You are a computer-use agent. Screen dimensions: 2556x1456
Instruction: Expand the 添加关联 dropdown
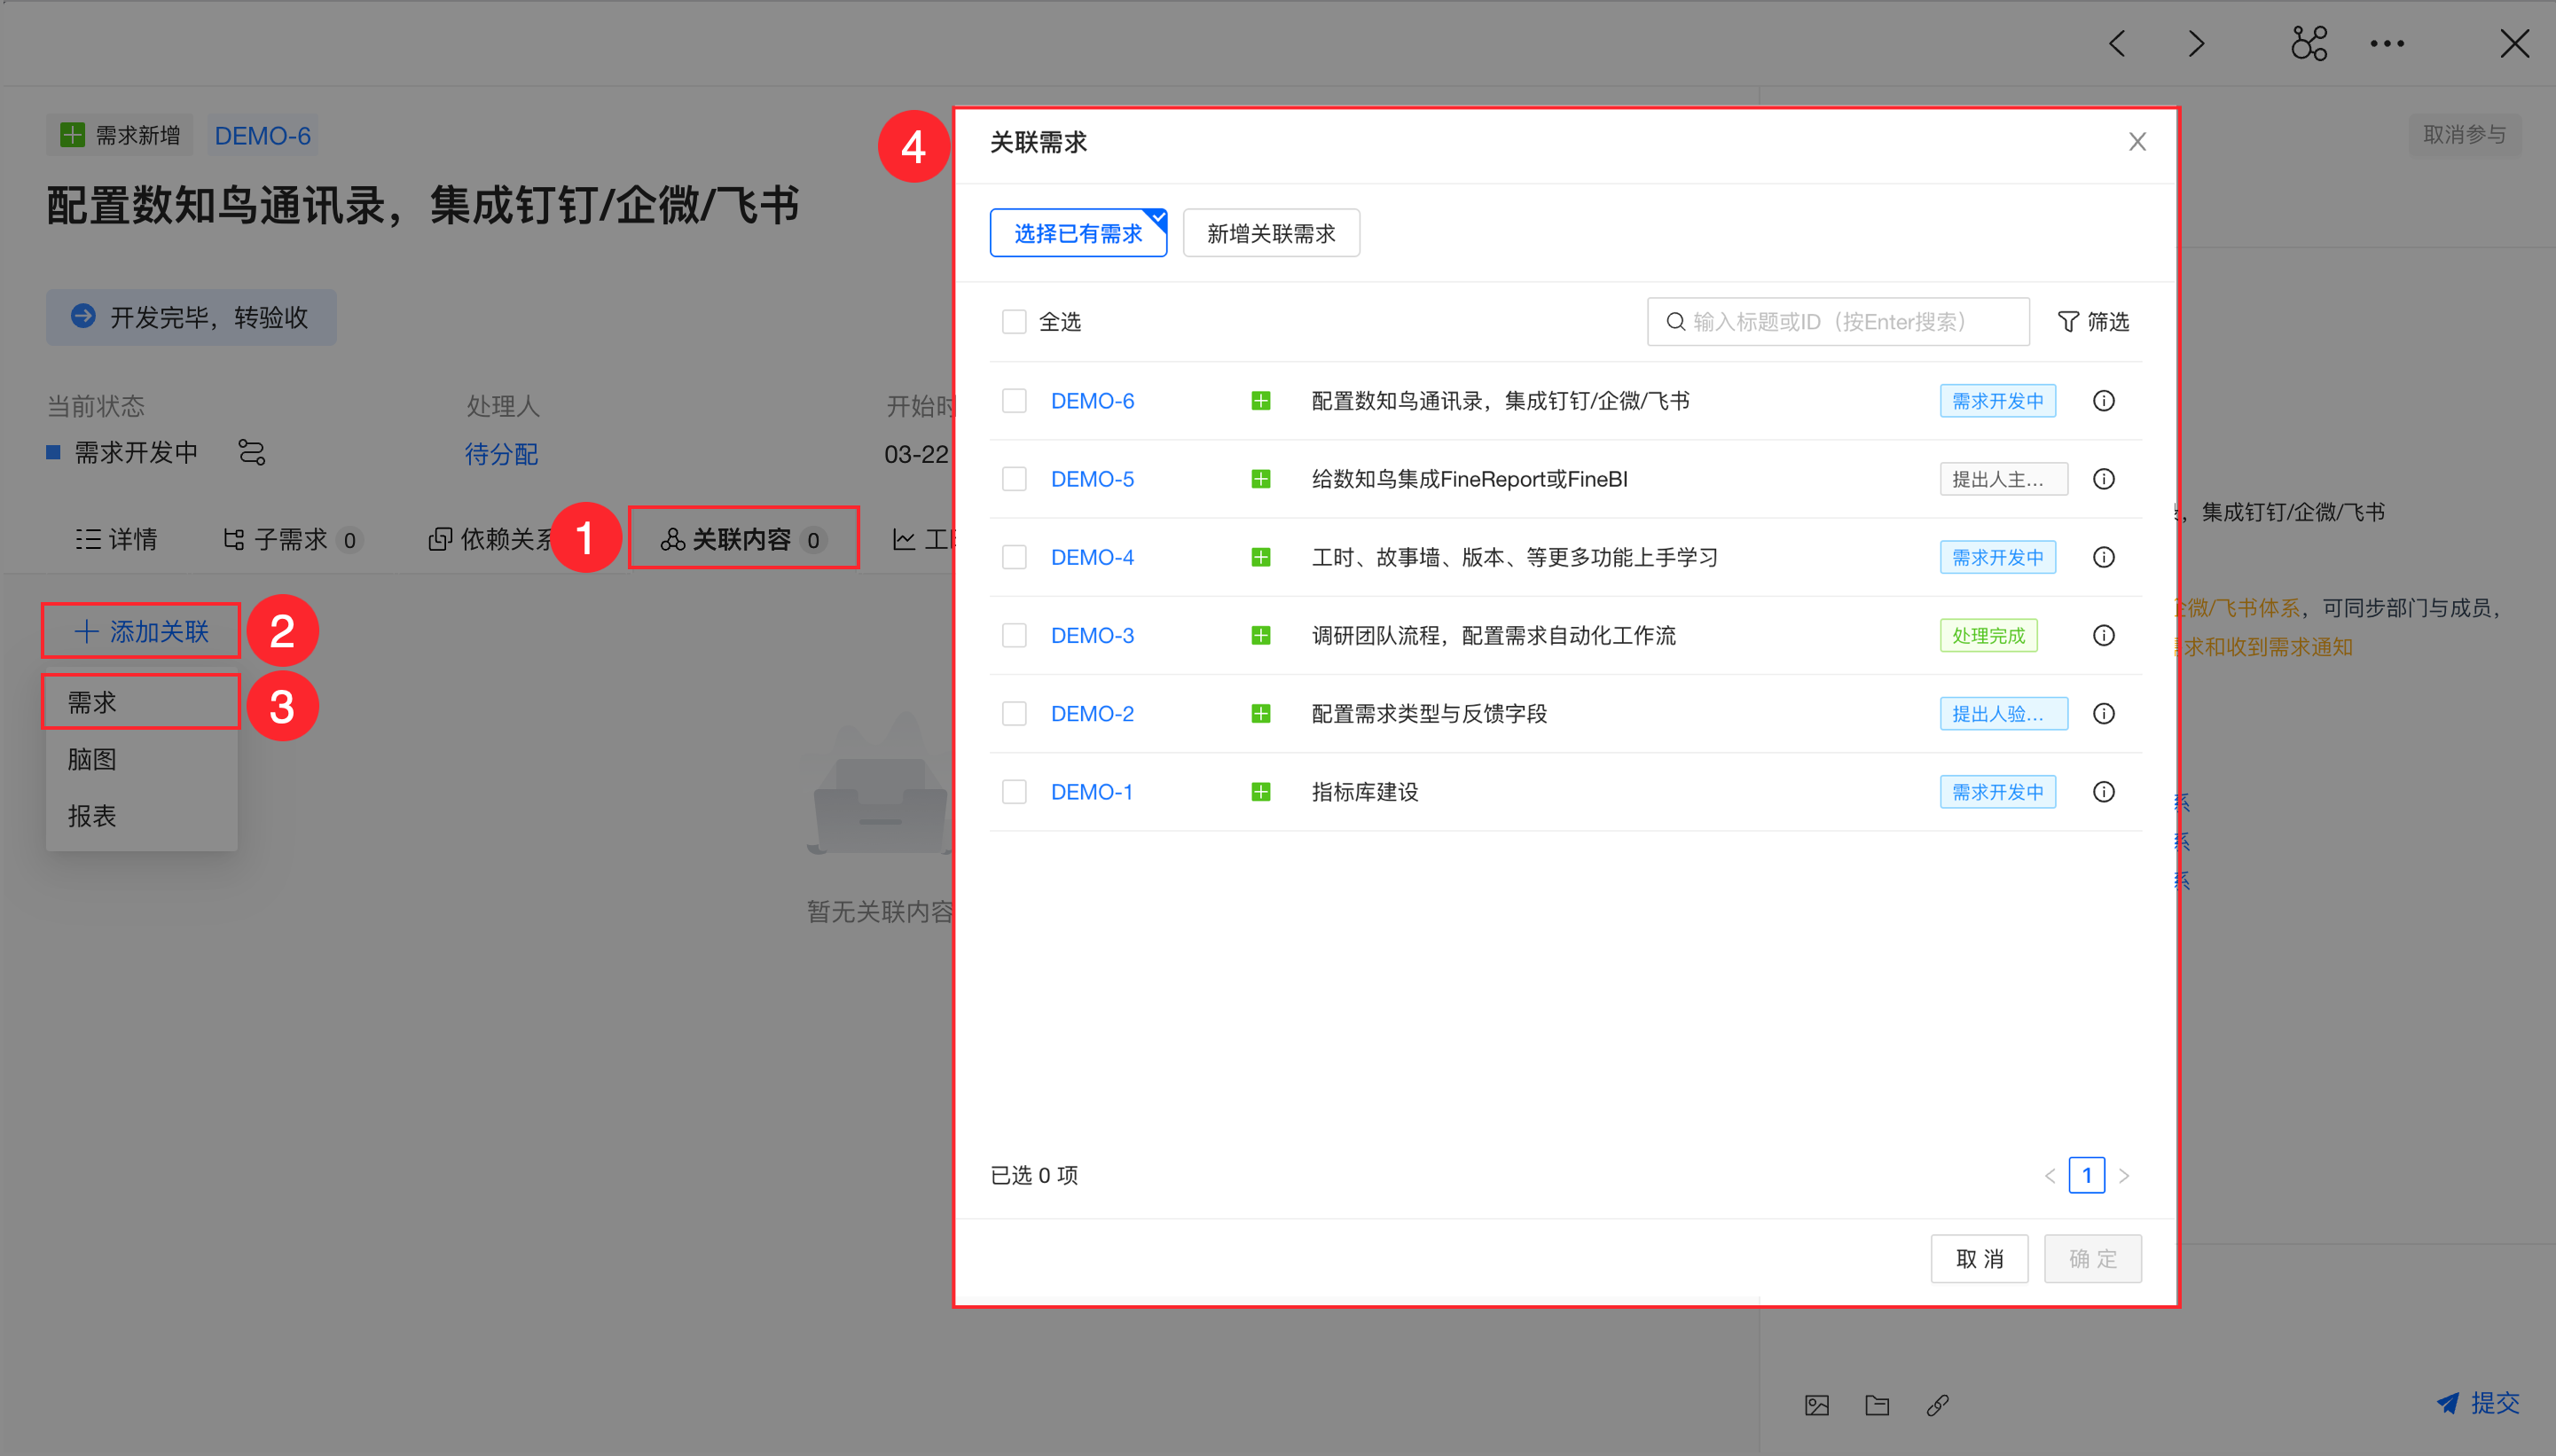pyautogui.click(x=141, y=631)
